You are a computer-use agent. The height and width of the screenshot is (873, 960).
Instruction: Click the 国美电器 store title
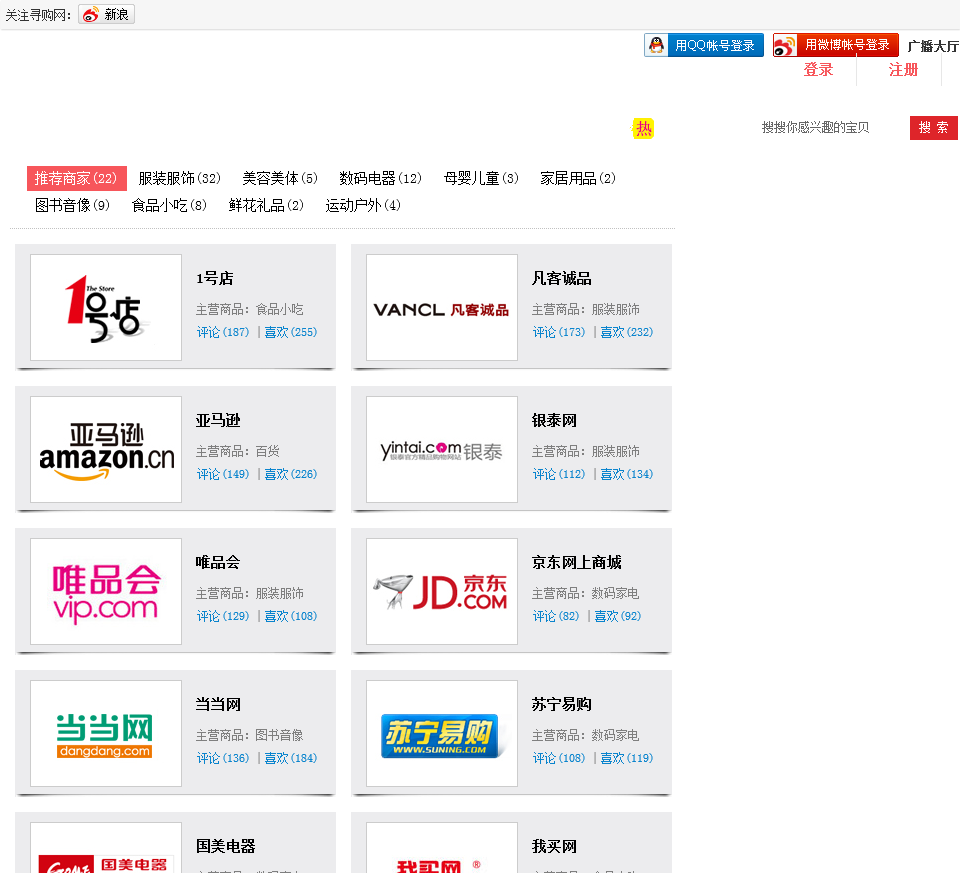tap(225, 847)
